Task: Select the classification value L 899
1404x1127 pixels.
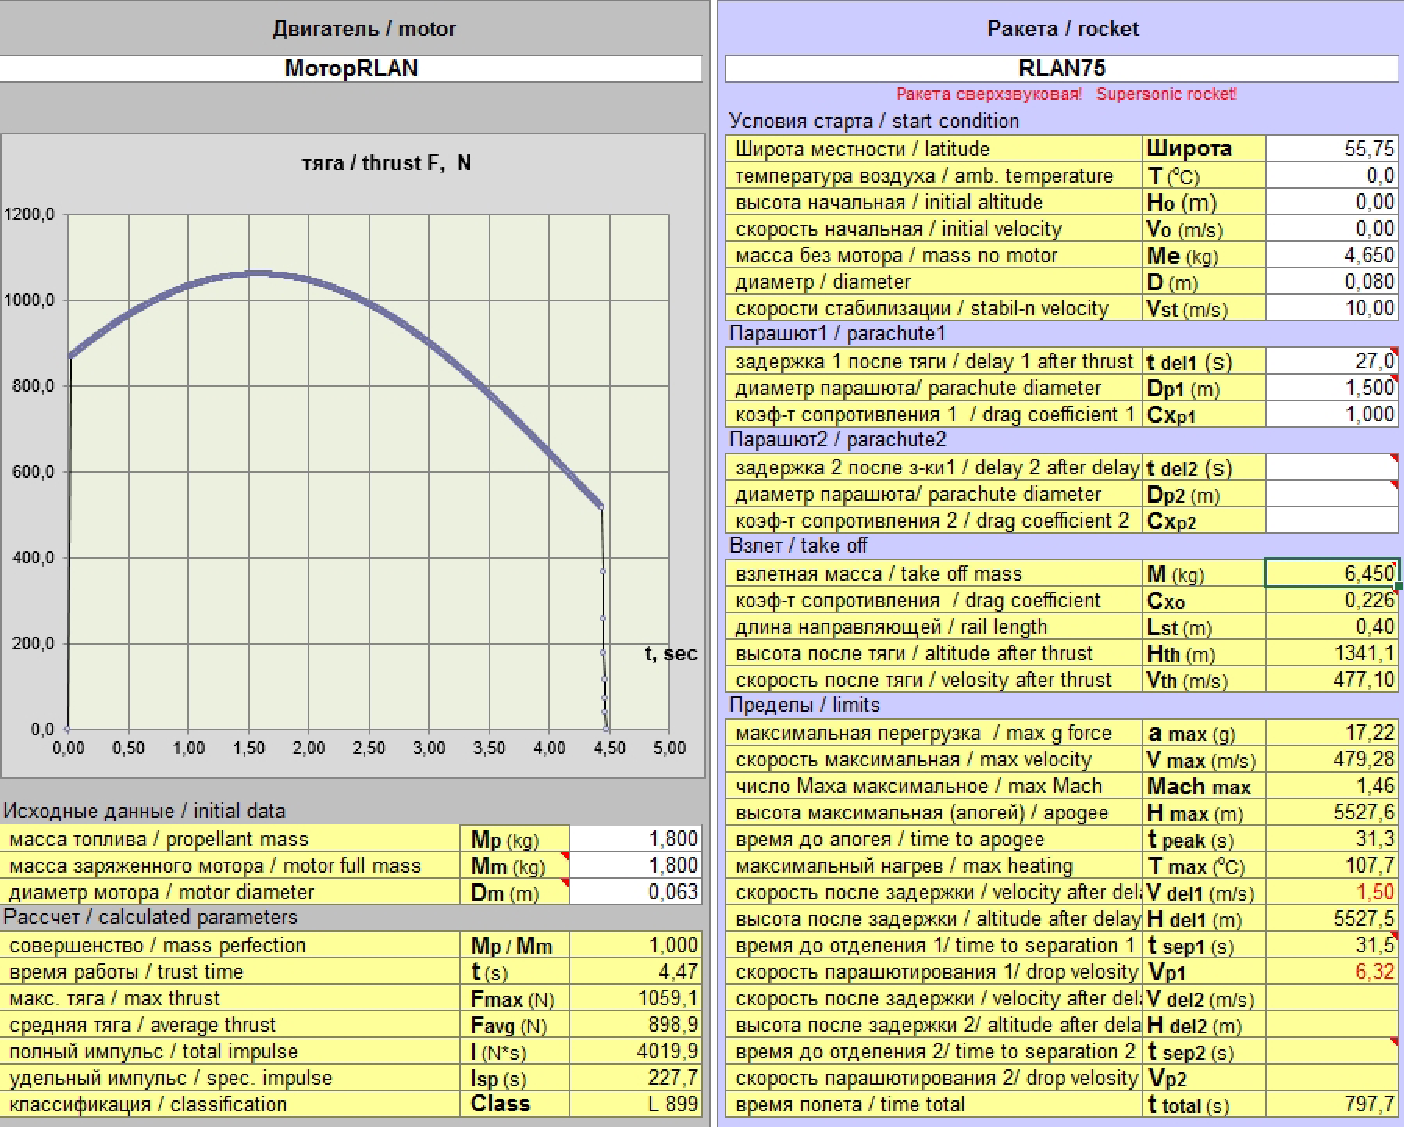Action: (635, 1104)
